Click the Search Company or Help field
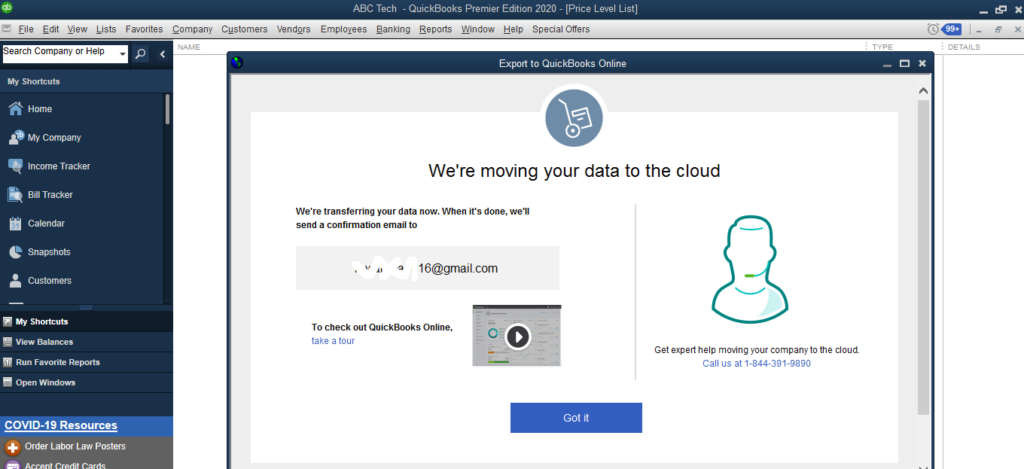 60,55
